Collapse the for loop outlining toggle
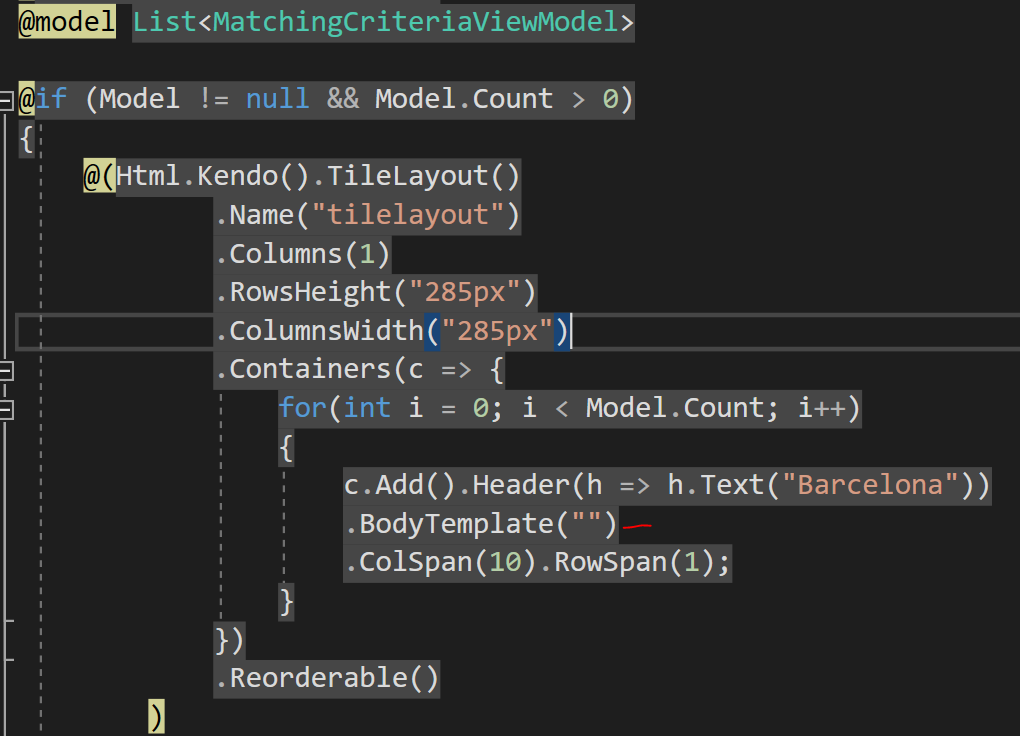 click(x=6, y=410)
